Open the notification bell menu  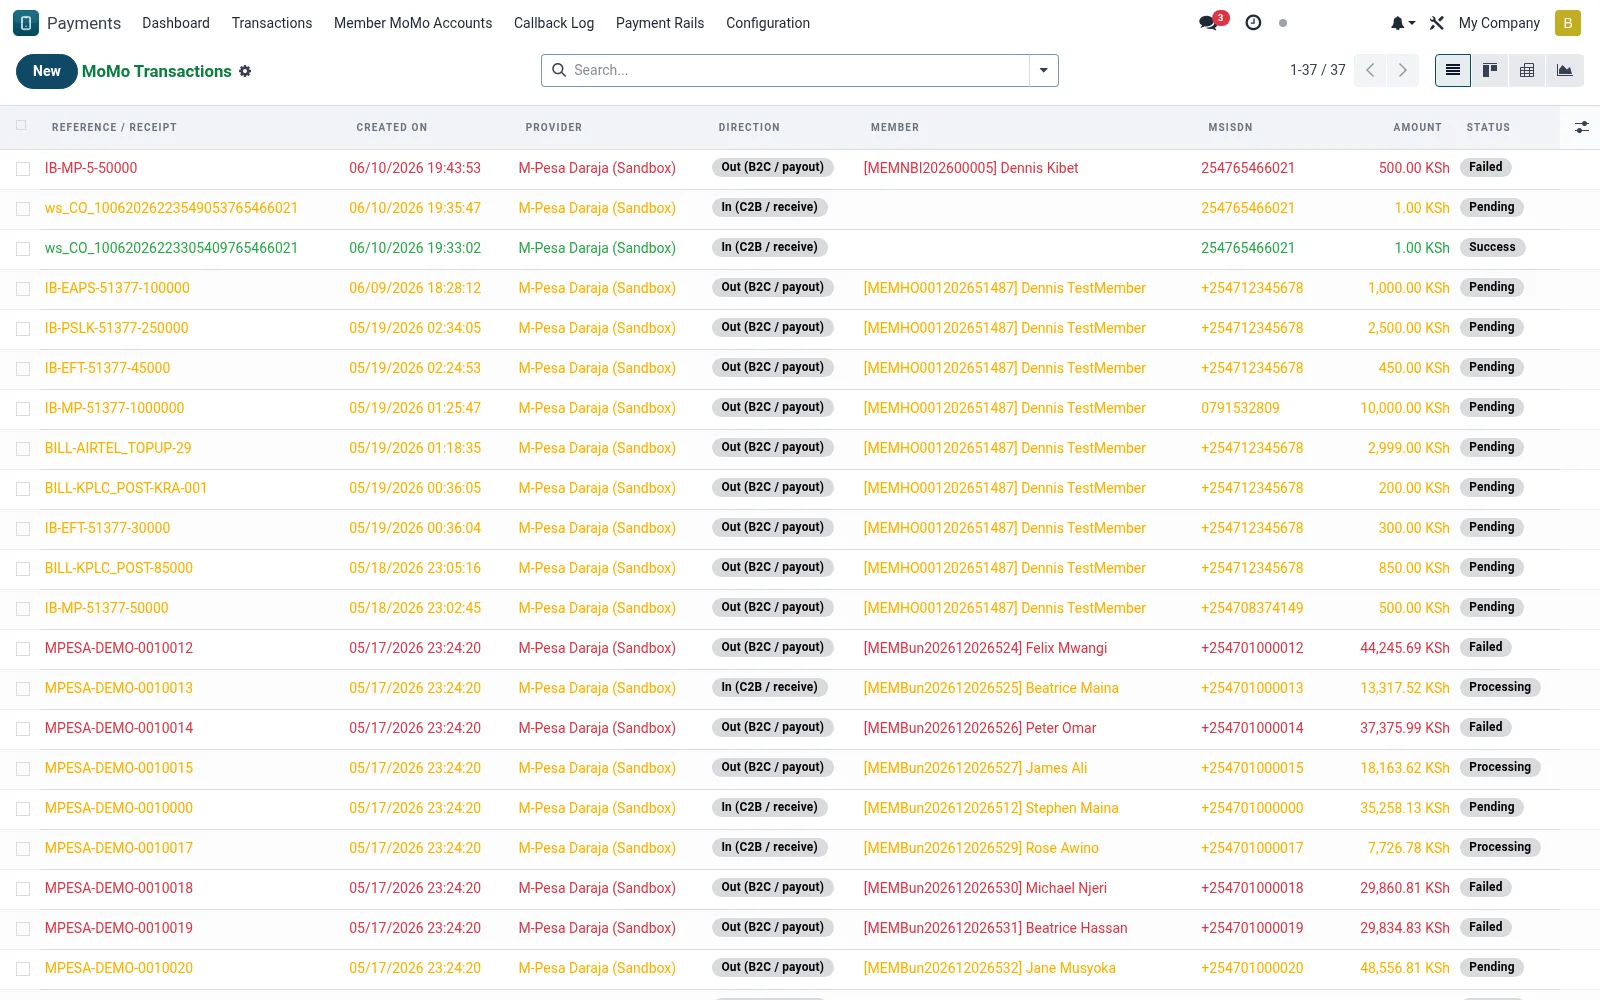pyautogui.click(x=1403, y=23)
